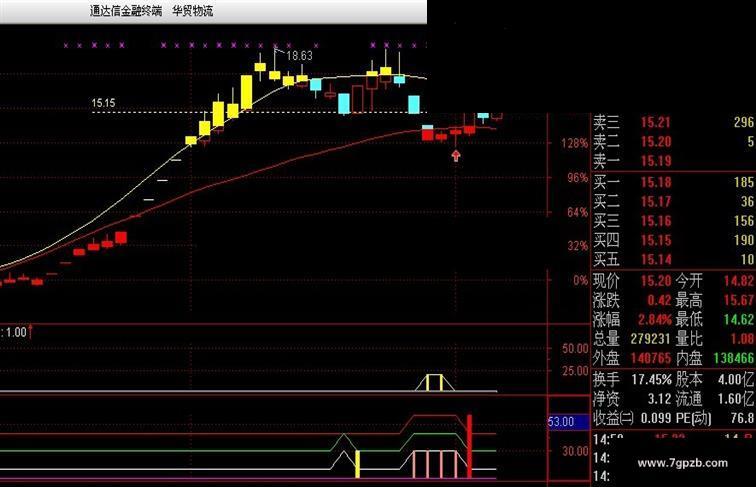Select the 华贸物流 stock name in the title
Screen dimensions: 756x487
[192, 11]
